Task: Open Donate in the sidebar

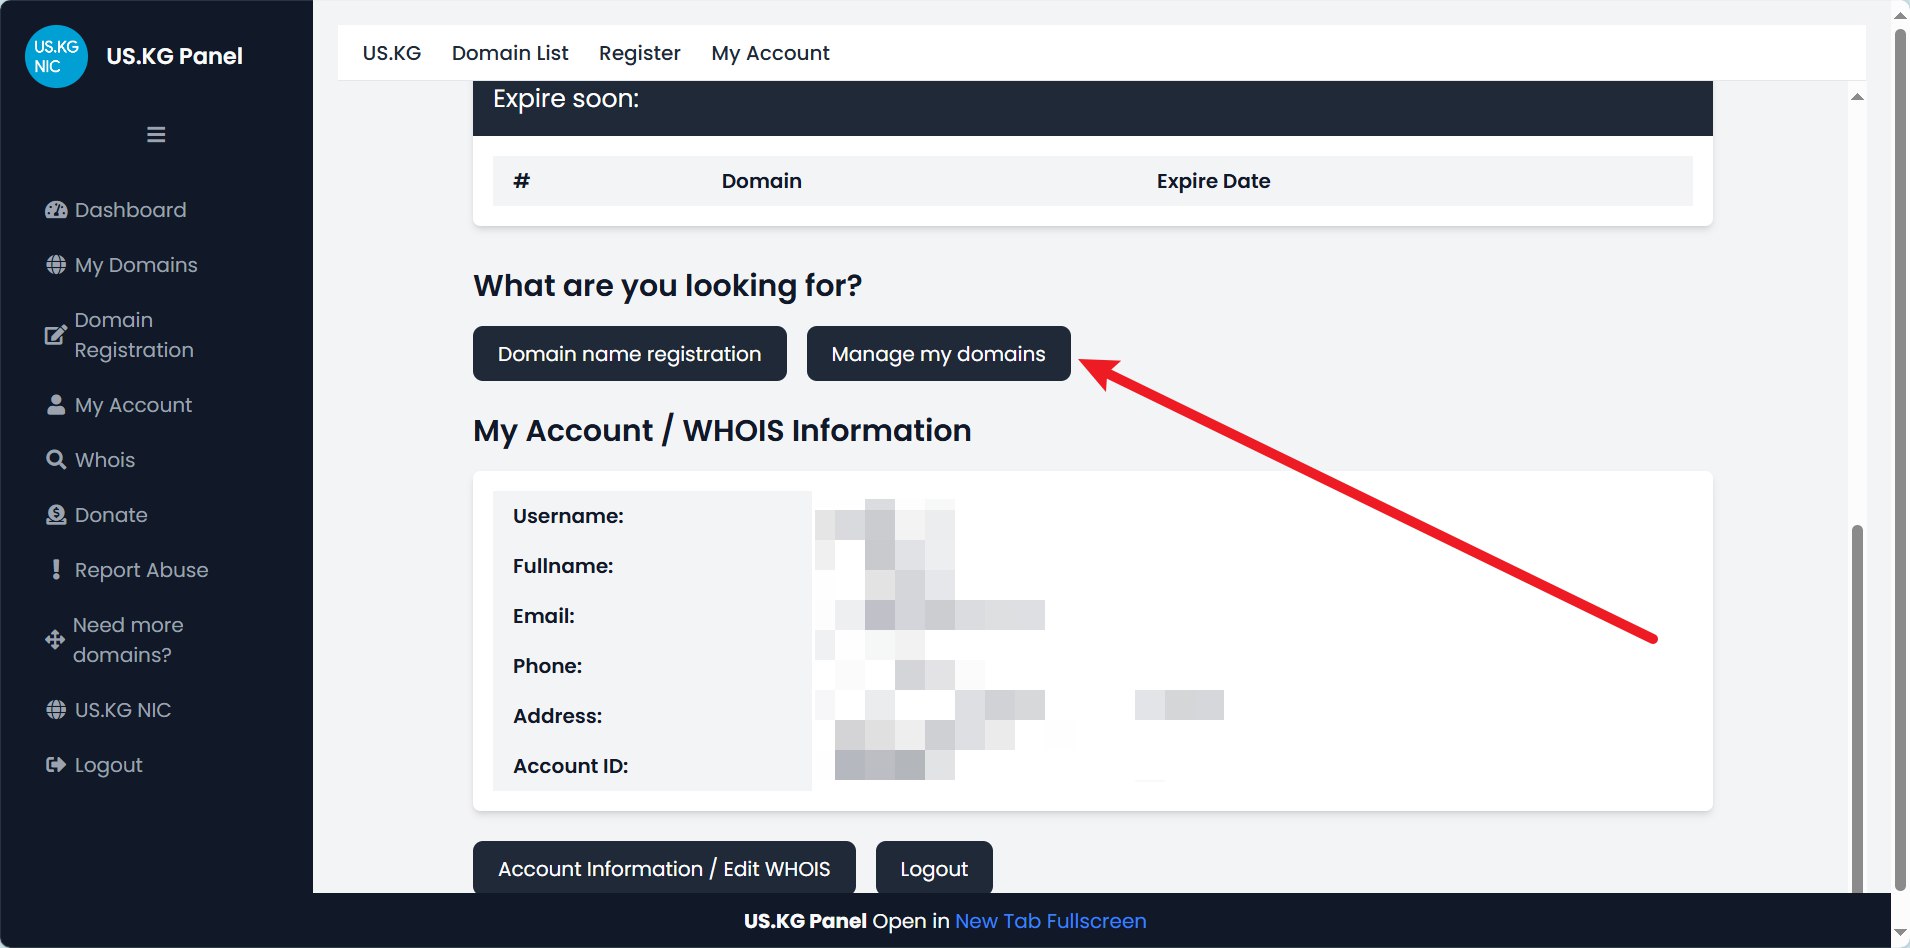Action: (x=111, y=515)
